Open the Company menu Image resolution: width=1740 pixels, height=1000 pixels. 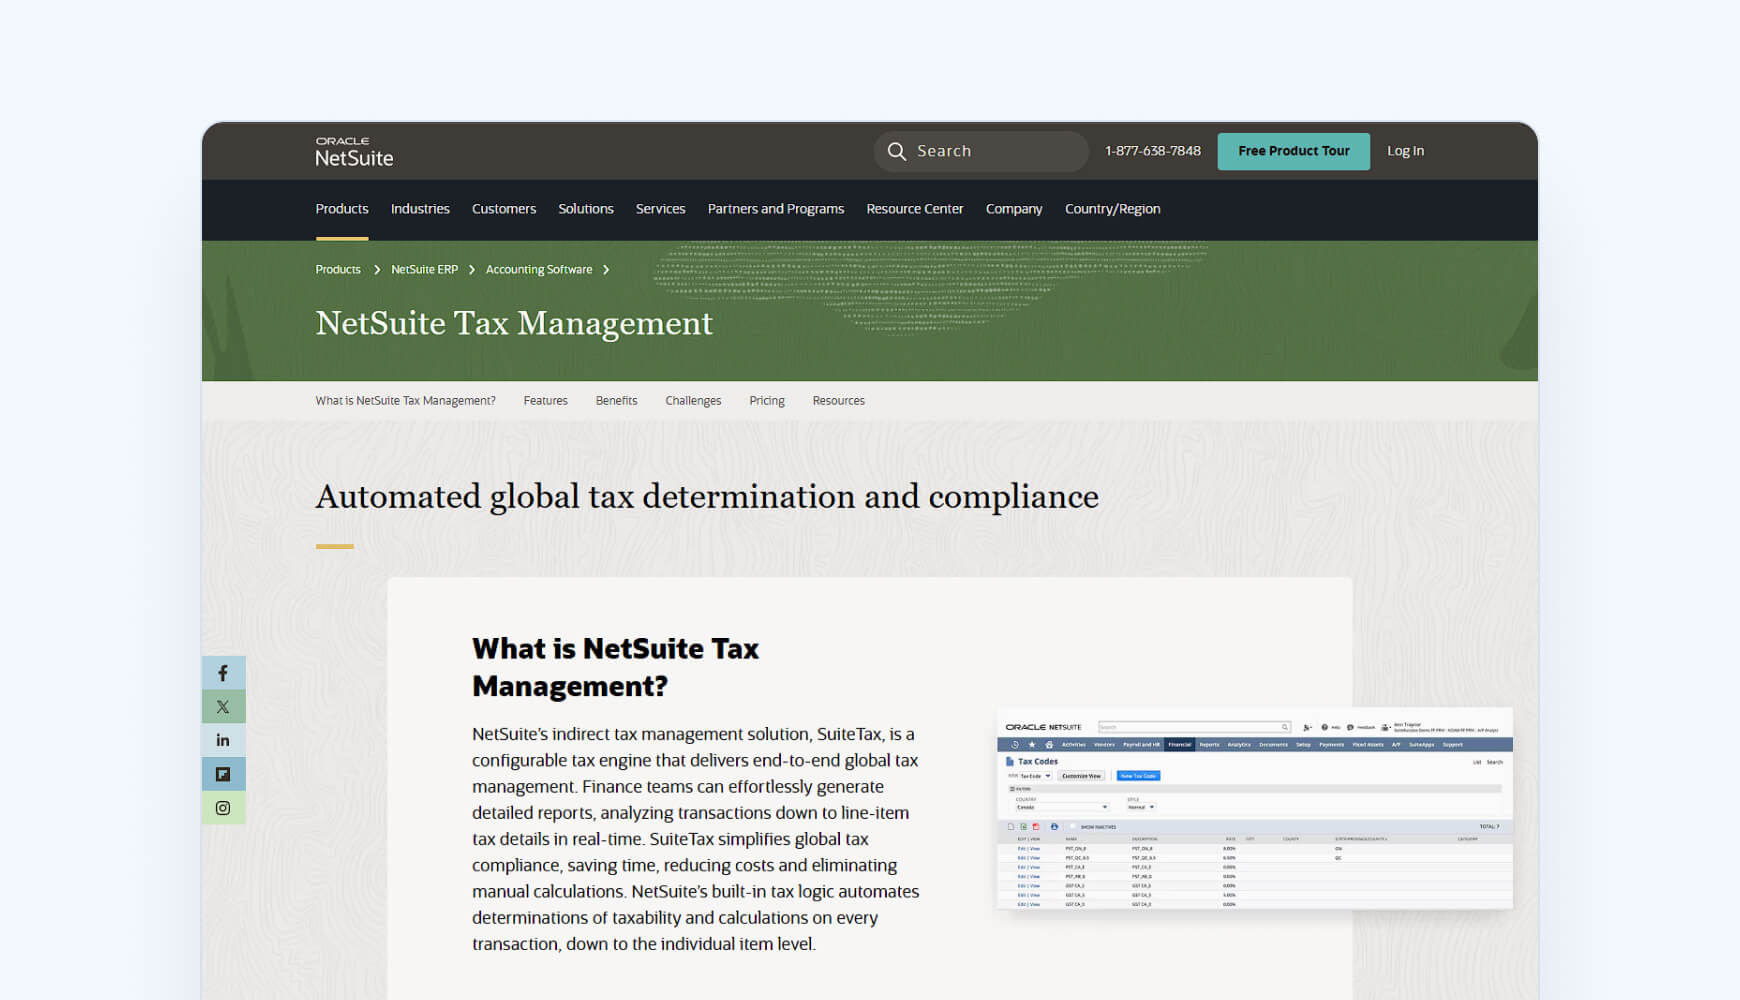(x=1014, y=209)
